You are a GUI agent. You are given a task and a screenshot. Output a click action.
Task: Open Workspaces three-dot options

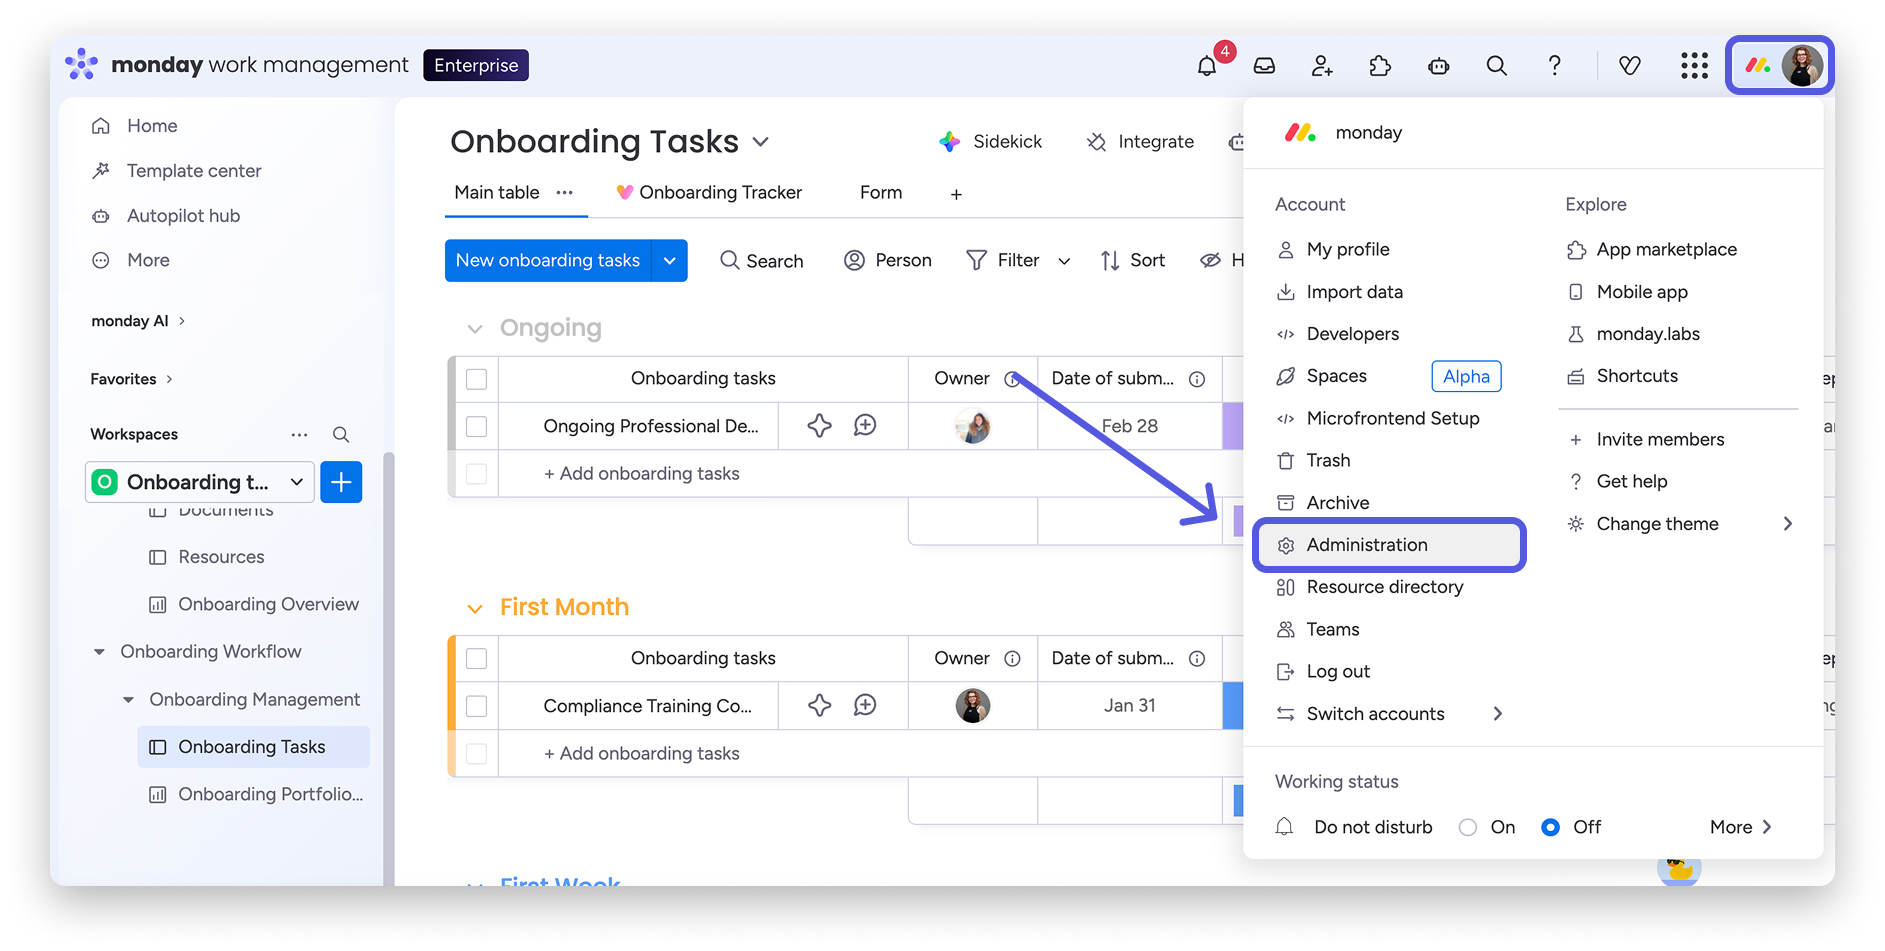pyautogui.click(x=299, y=434)
